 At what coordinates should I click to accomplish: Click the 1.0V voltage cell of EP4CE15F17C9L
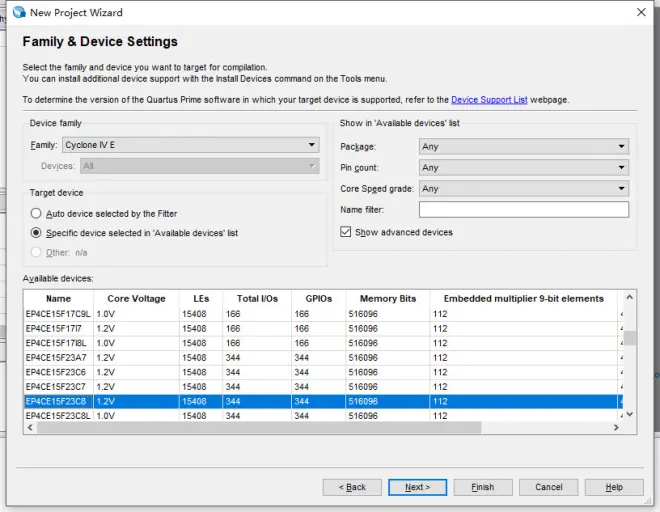pos(136,314)
